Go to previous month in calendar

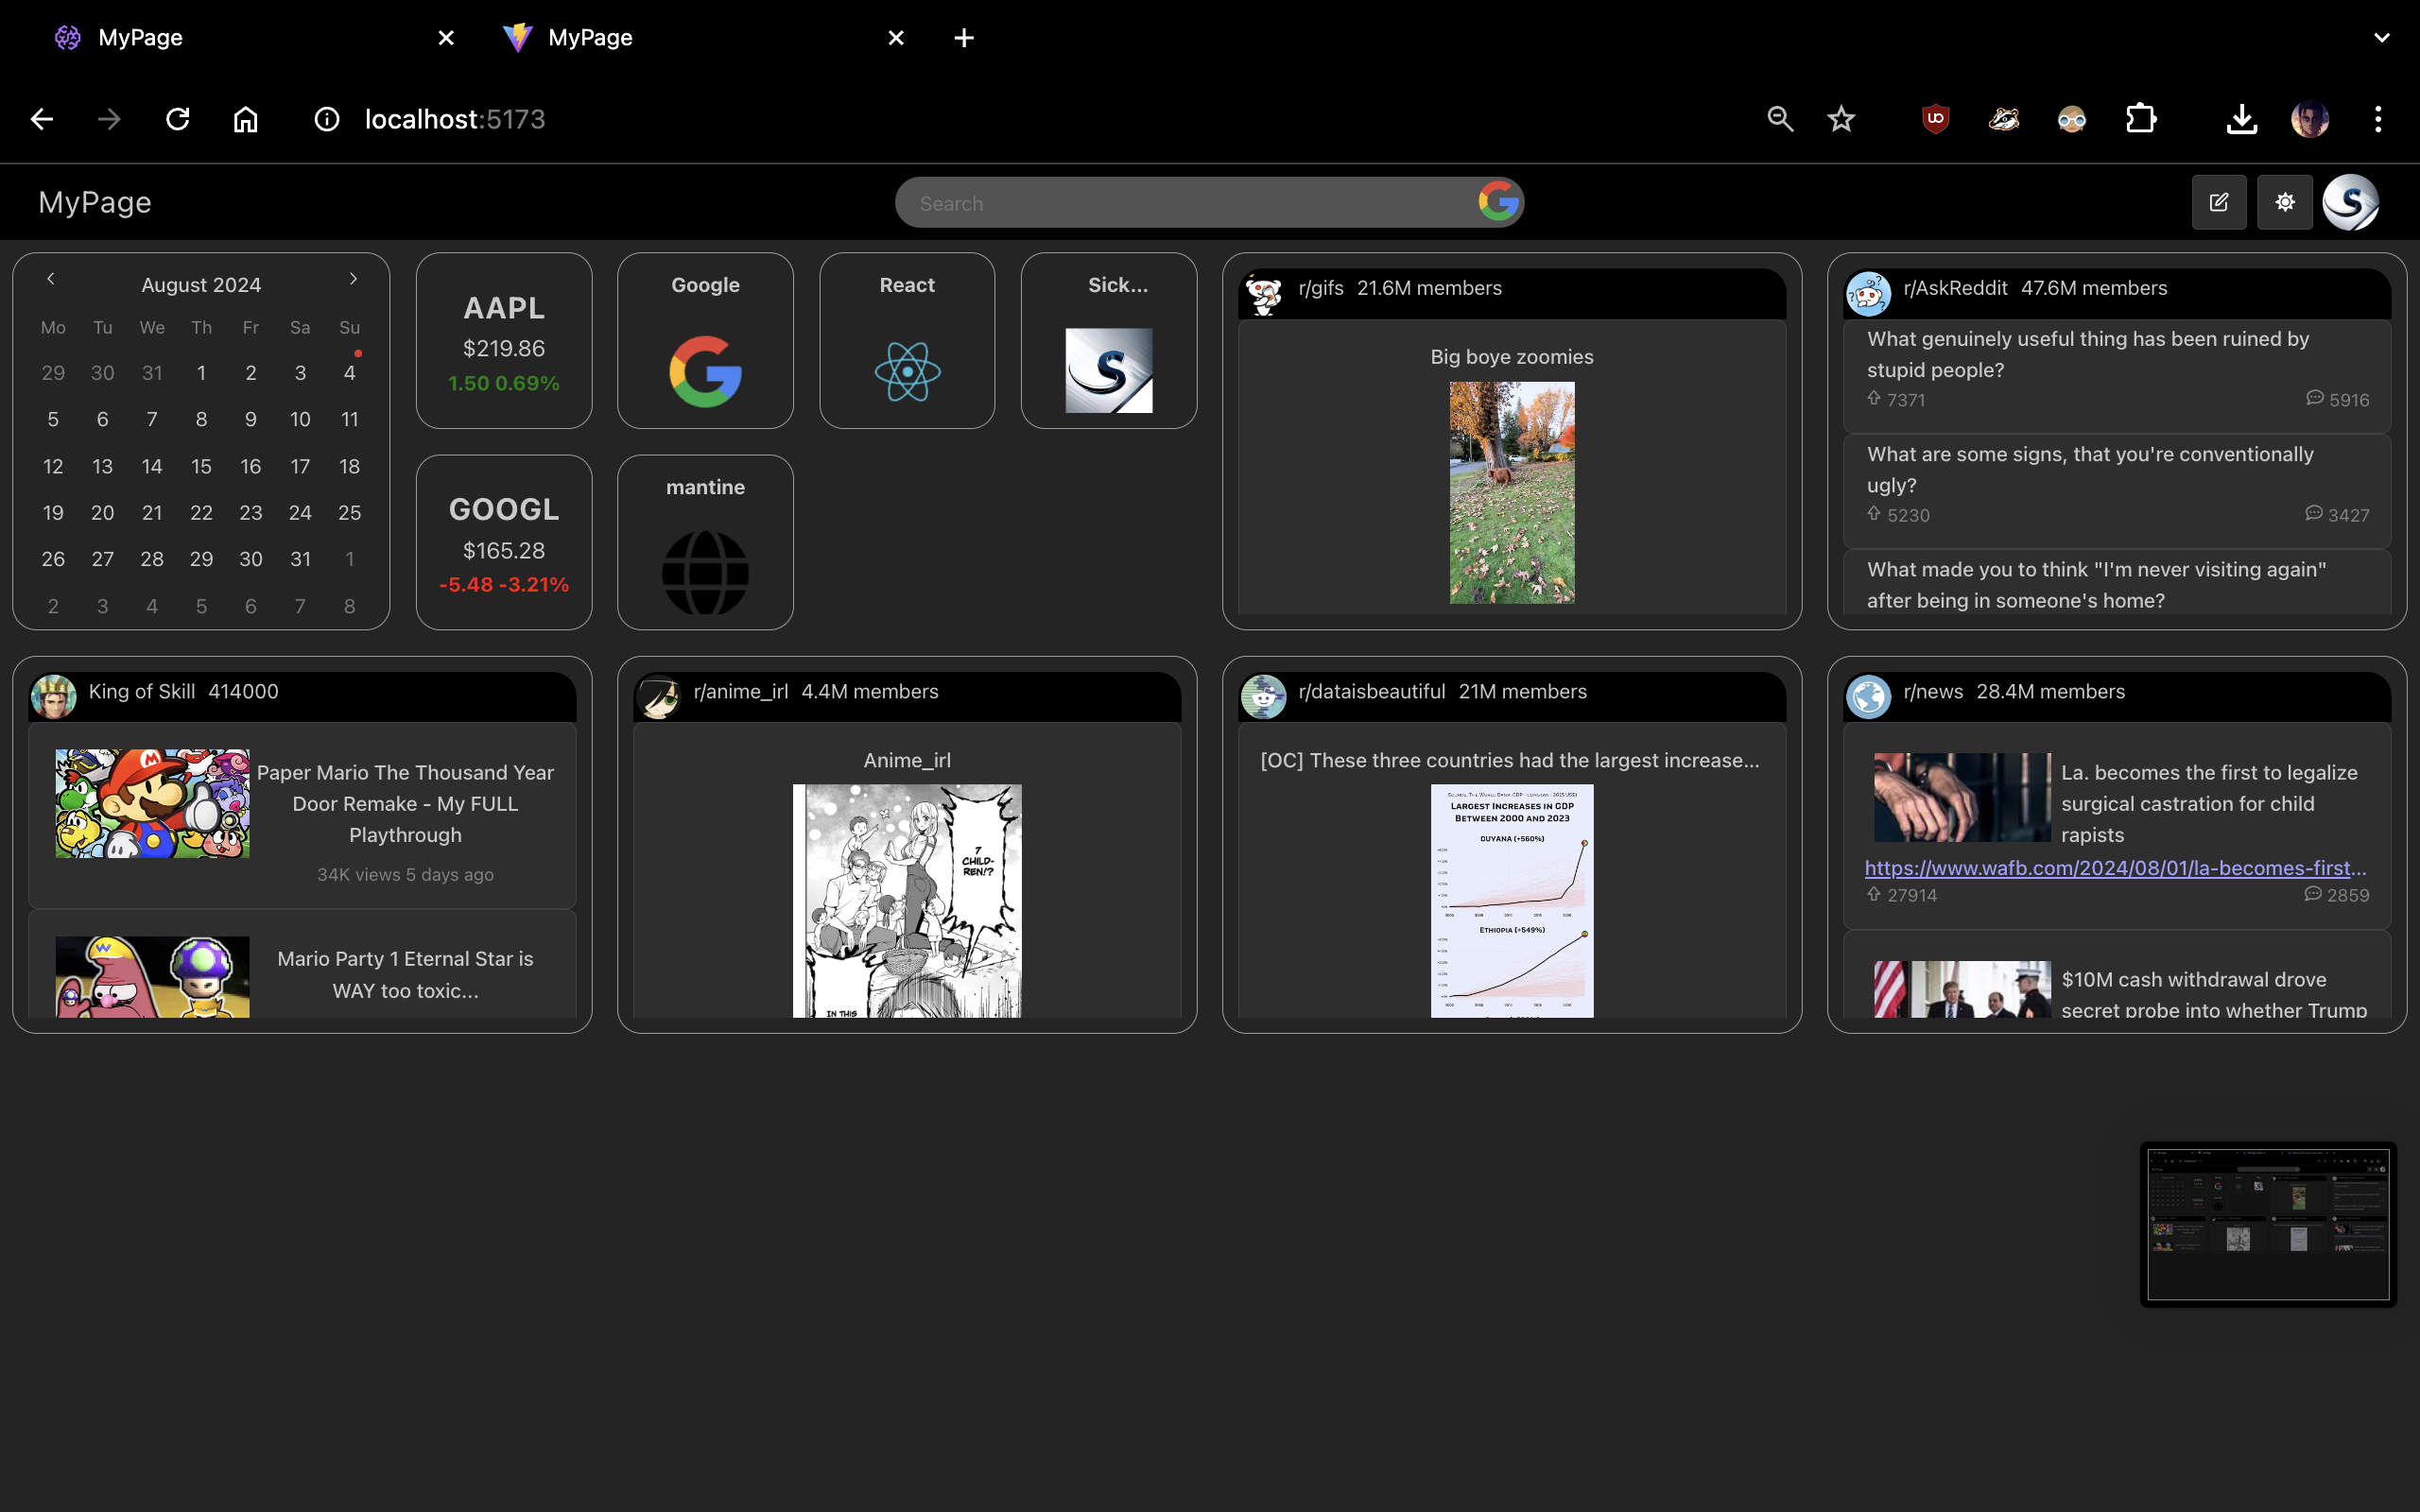pyautogui.click(x=51, y=279)
